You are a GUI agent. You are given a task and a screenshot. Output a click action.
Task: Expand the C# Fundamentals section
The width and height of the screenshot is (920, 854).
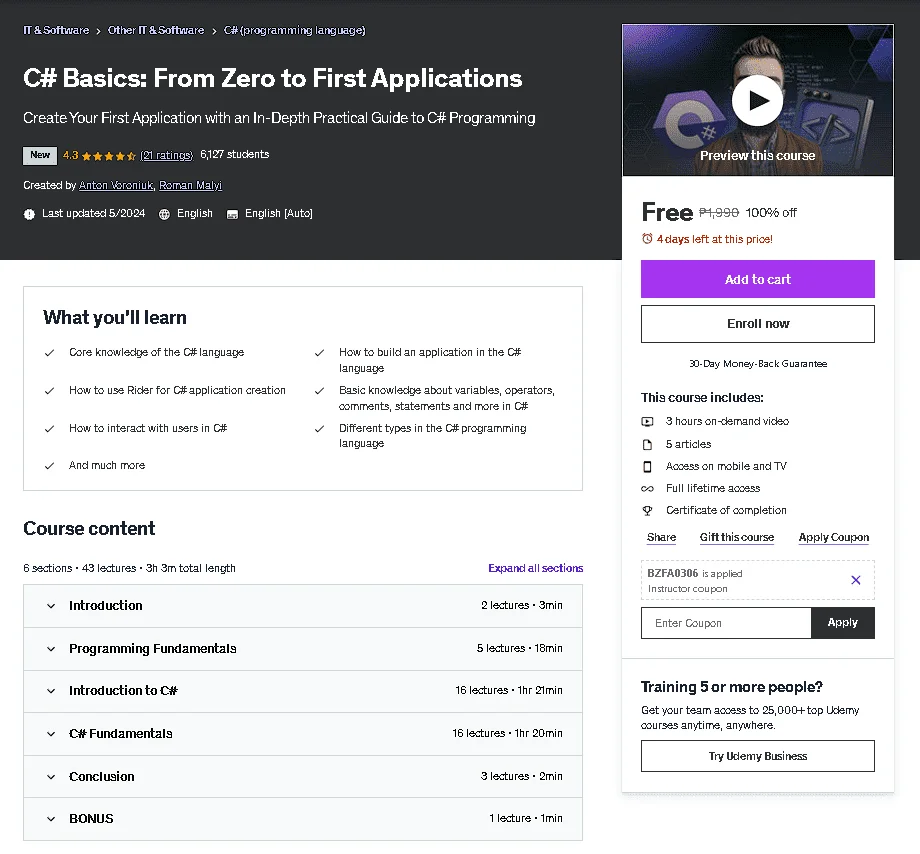[303, 734]
